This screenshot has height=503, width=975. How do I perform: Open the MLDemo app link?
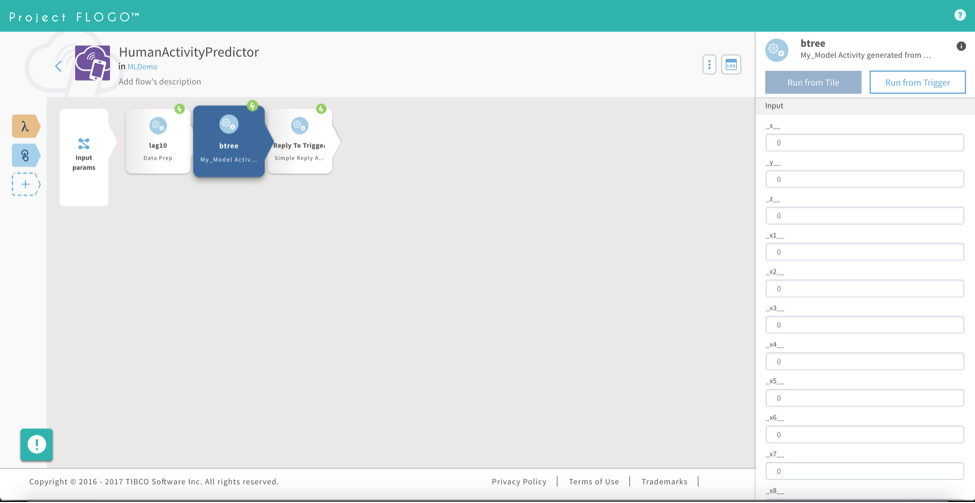(142, 67)
